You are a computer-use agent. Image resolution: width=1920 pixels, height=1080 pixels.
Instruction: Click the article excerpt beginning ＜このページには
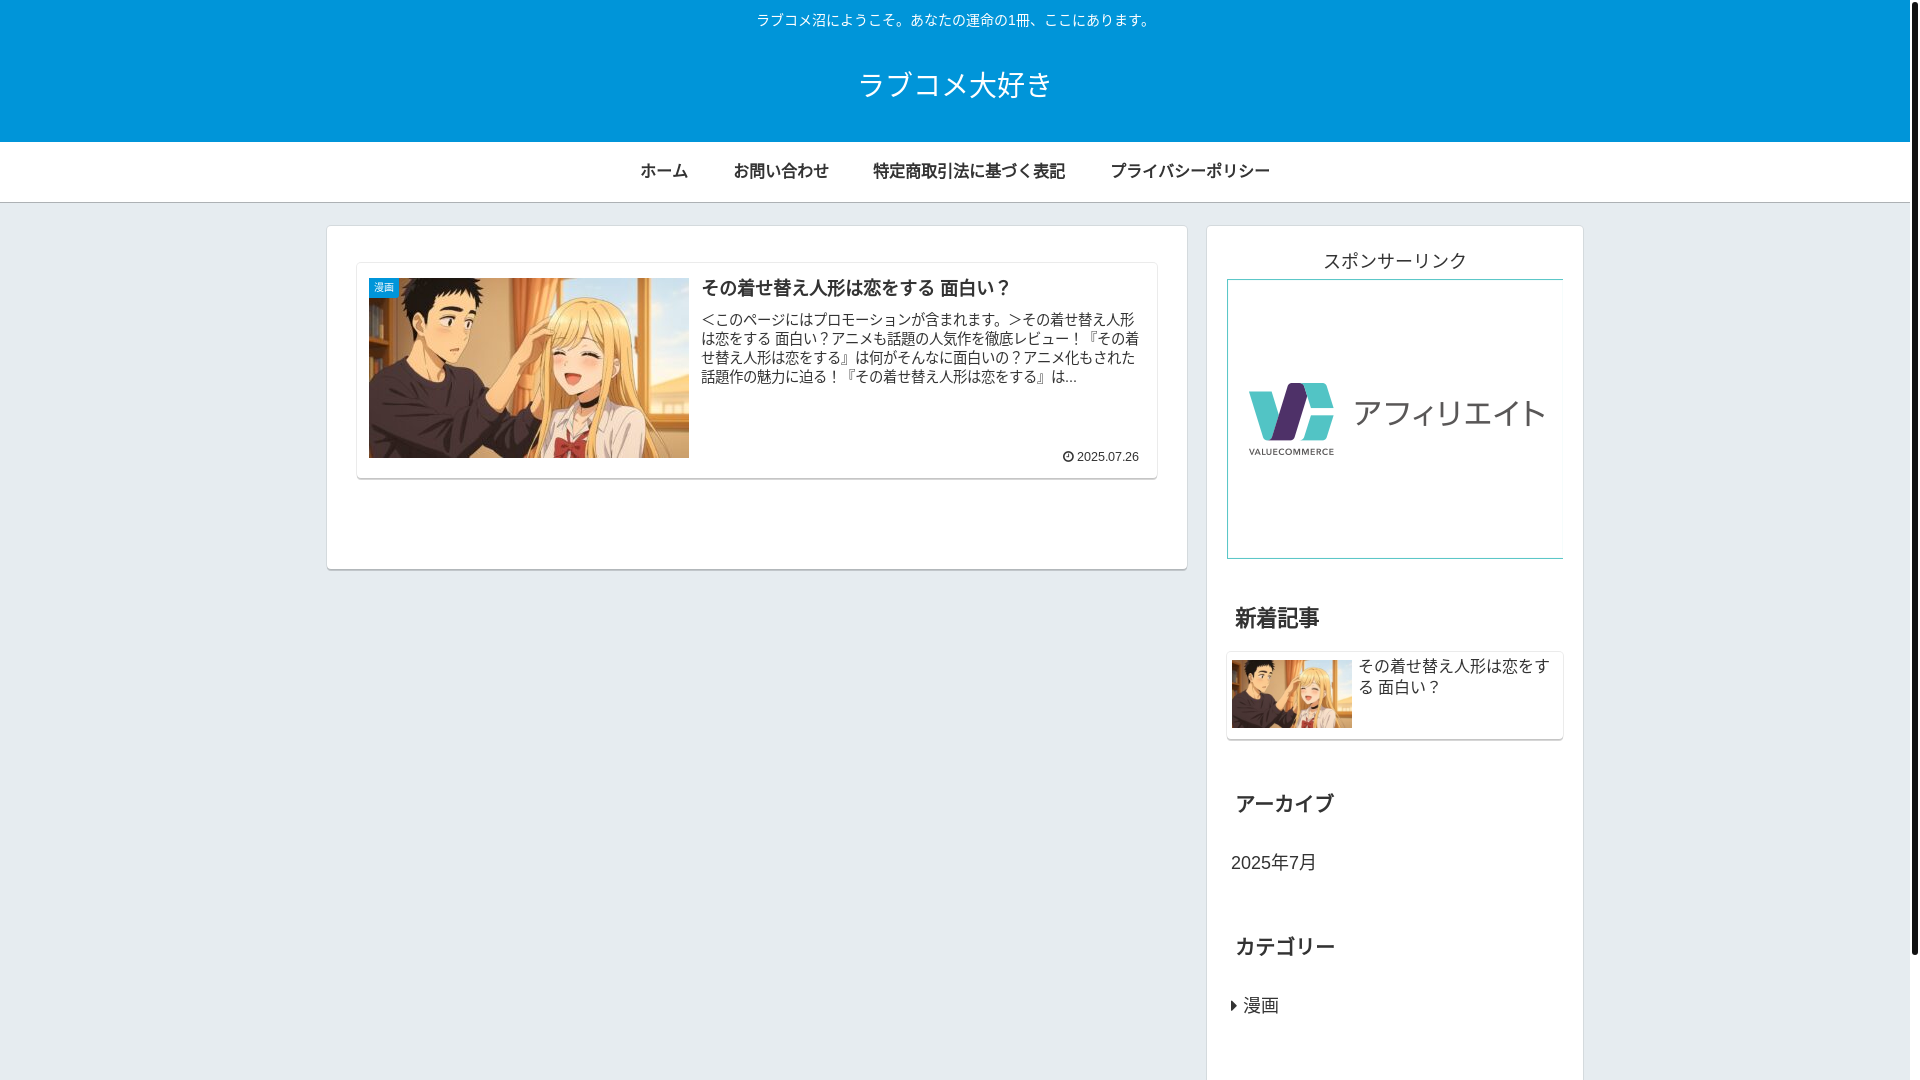pyautogui.click(x=920, y=348)
